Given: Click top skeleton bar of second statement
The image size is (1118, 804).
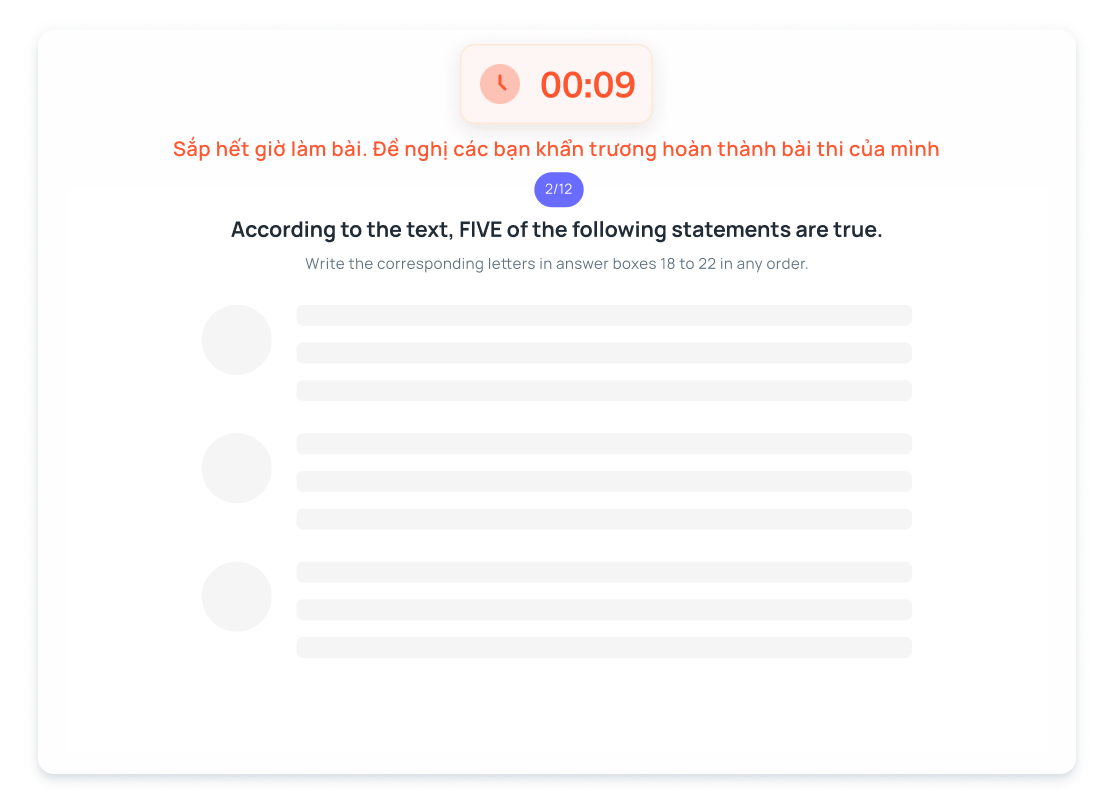Looking at the screenshot, I should [x=604, y=443].
